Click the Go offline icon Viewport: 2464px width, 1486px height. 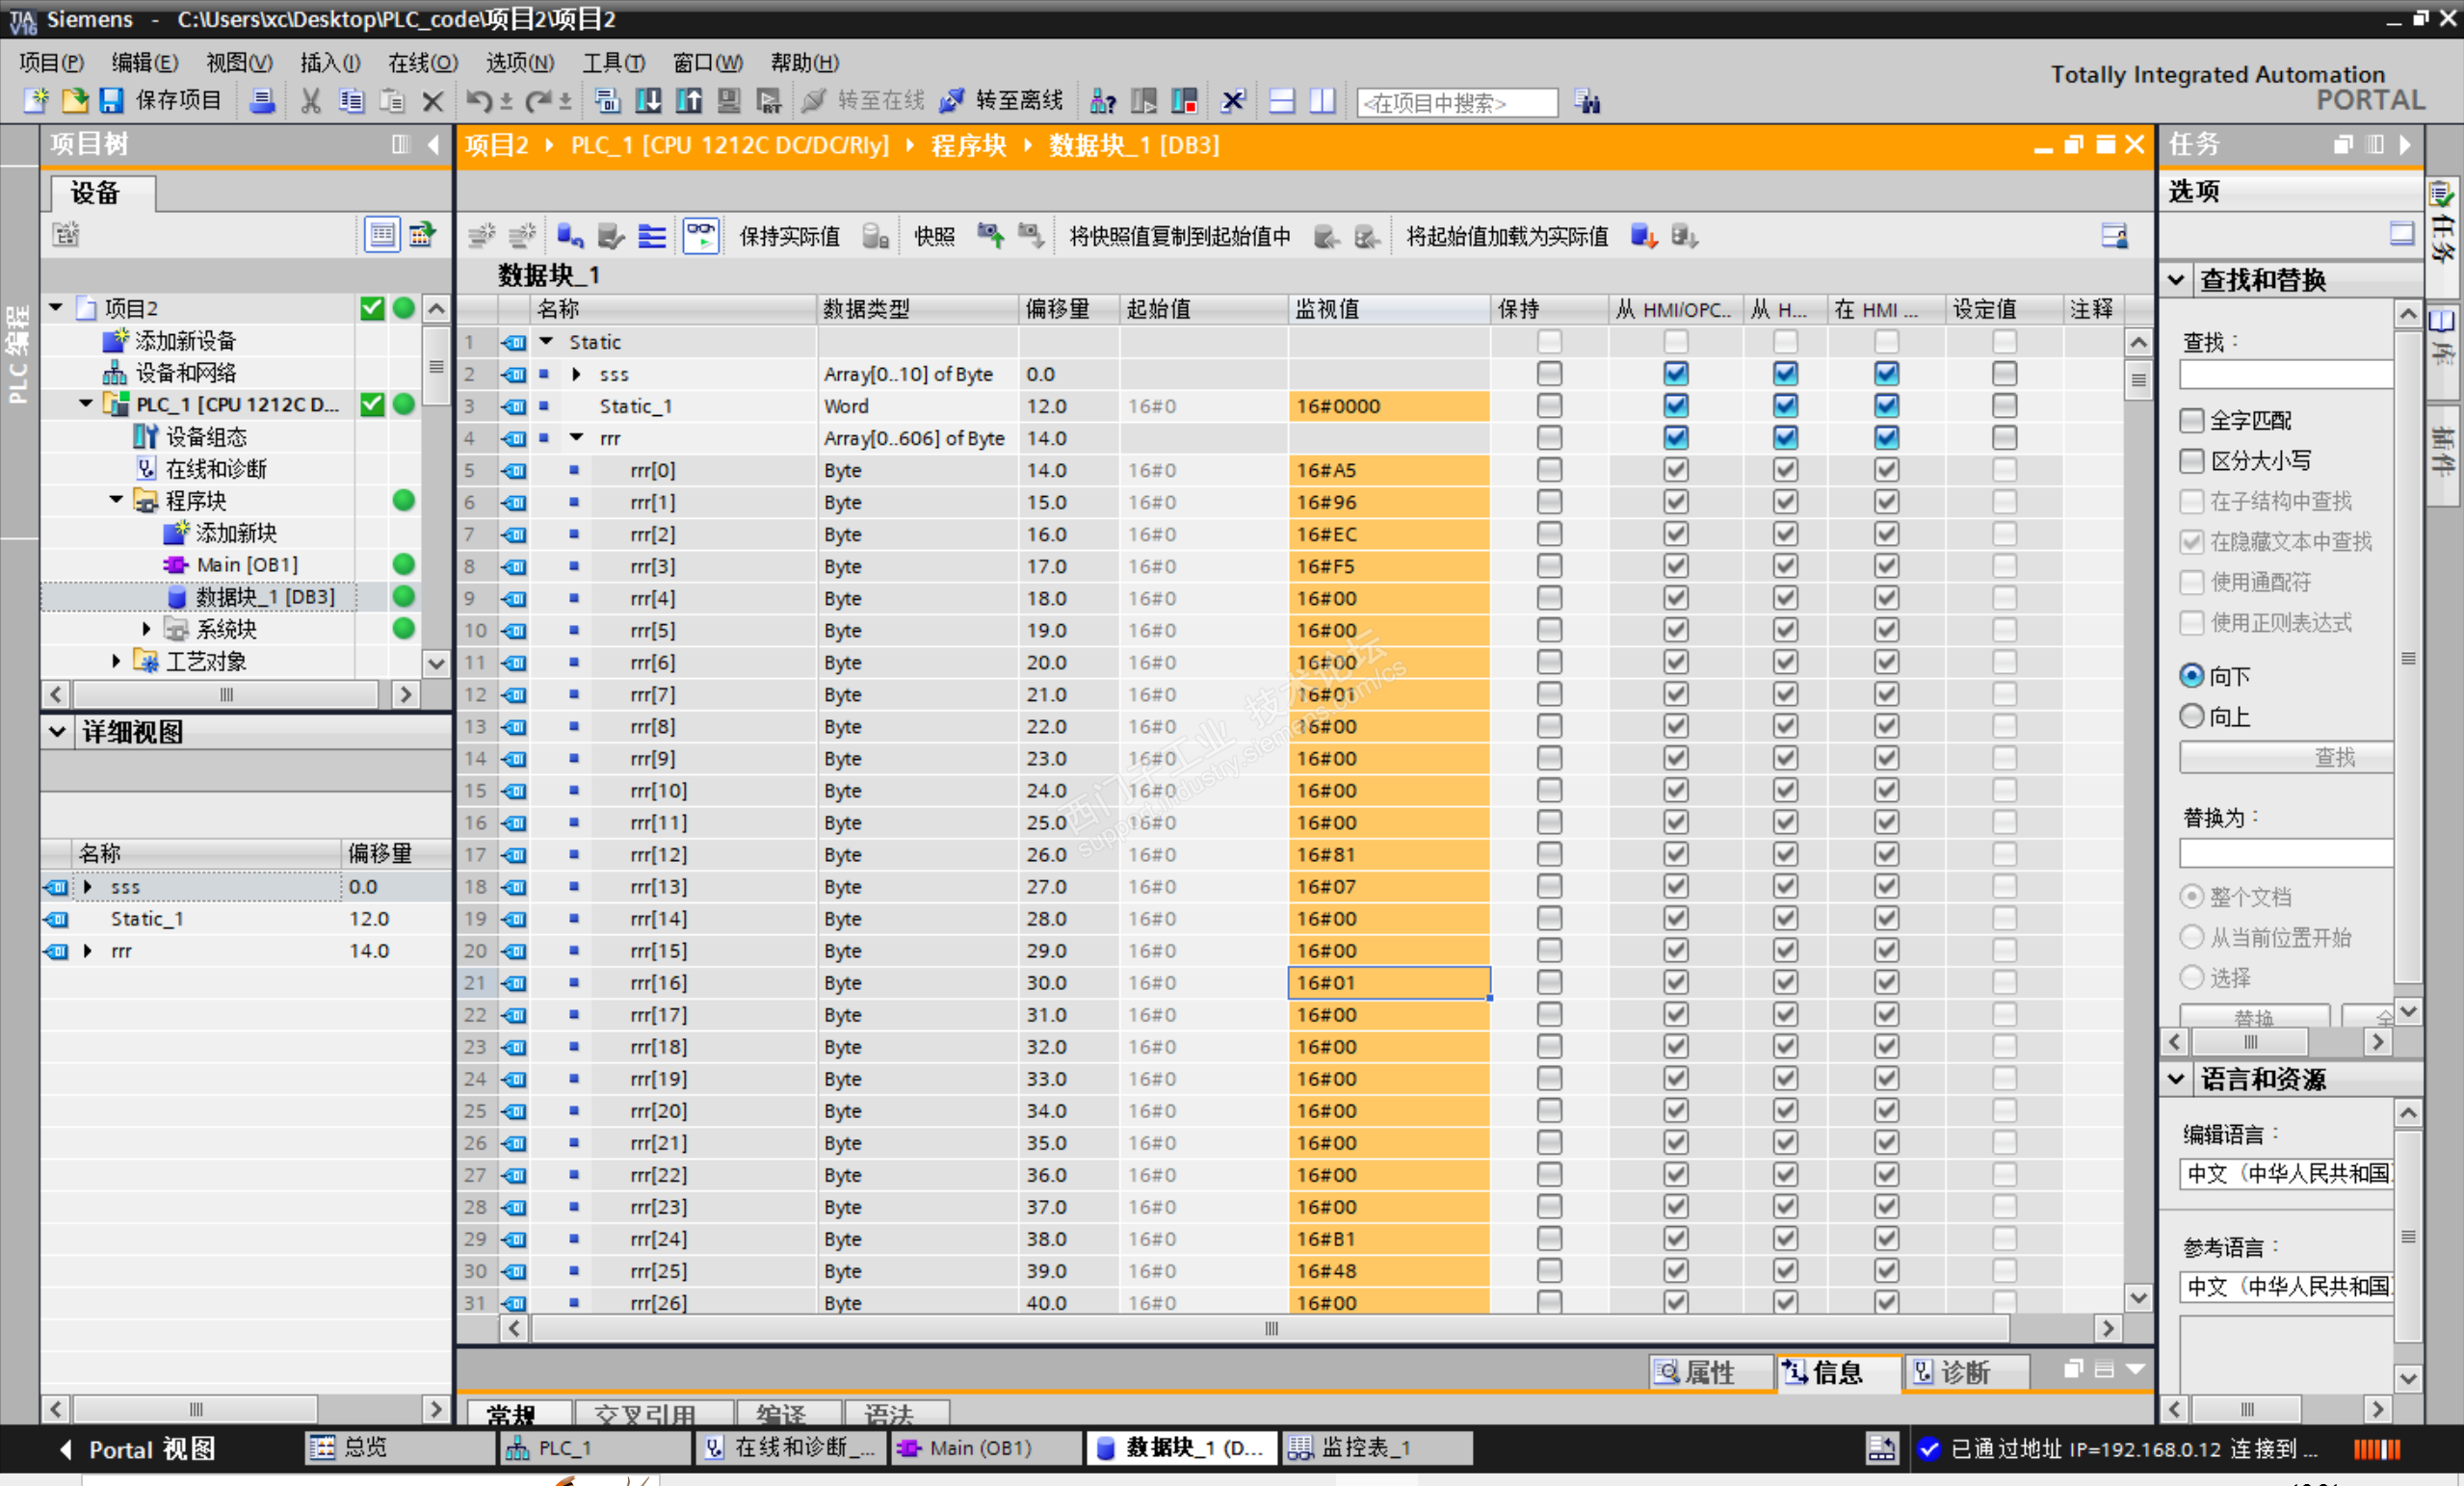[x=953, y=100]
